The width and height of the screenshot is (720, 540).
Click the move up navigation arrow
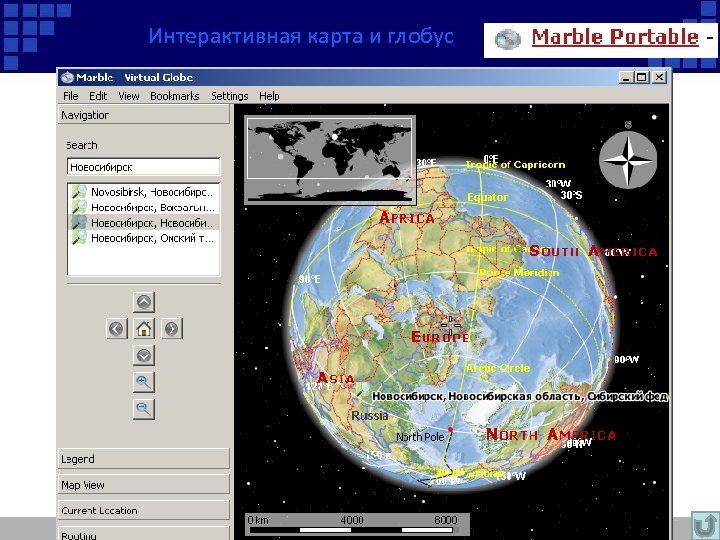pos(144,302)
